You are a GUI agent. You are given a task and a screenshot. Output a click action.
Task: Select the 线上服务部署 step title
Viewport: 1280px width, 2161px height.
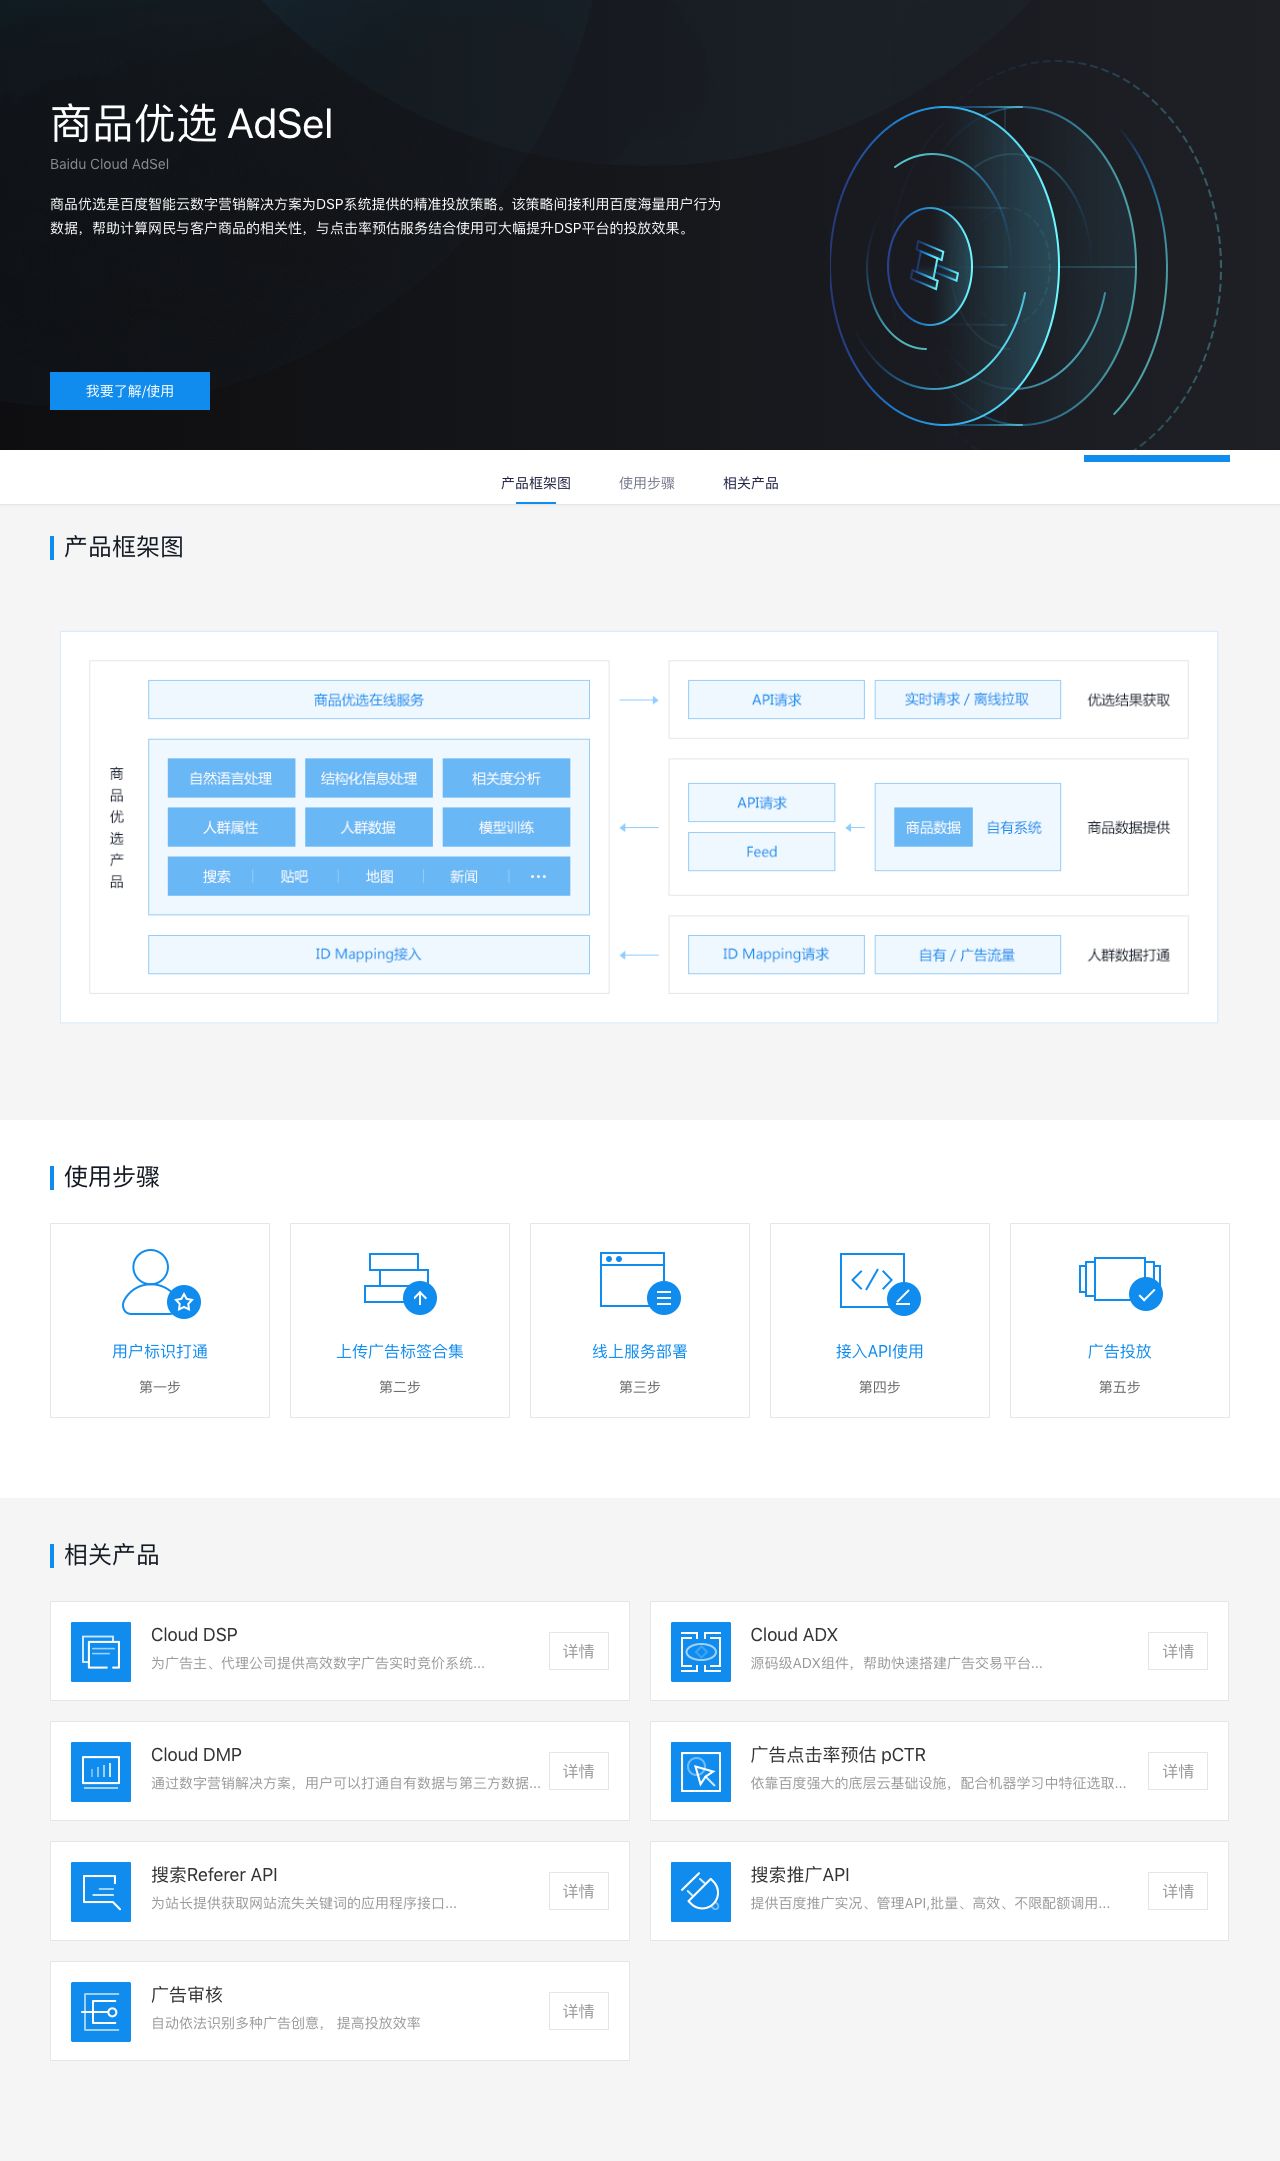640,1351
